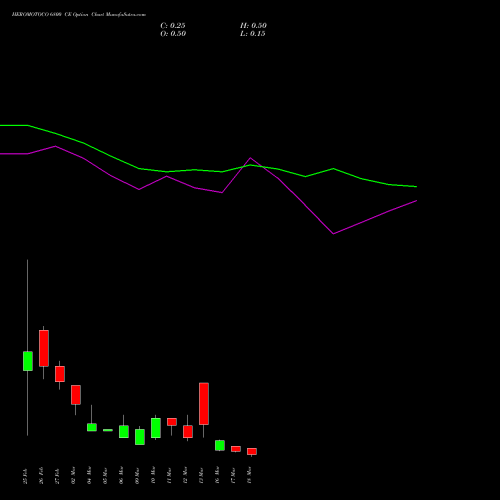Image resolution: width=500 pixels, height=500 pixels.
Task: Click the low price value L: 0.15
Action: coord(253,34)
